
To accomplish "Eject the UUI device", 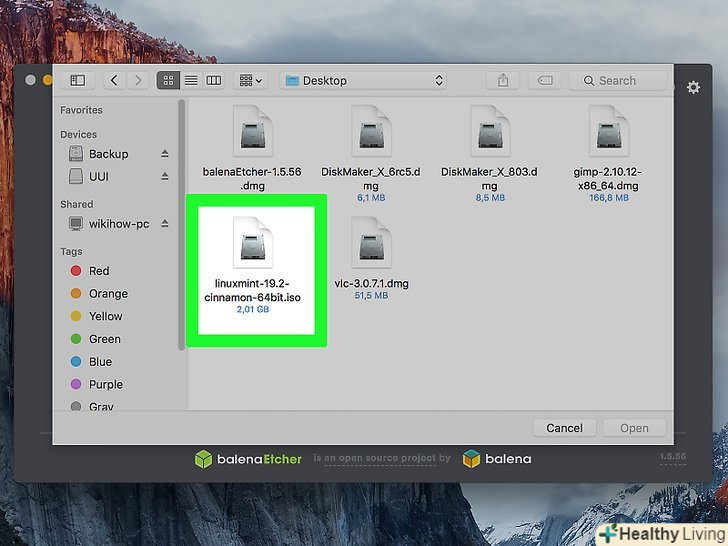I will tap(165, 176).
